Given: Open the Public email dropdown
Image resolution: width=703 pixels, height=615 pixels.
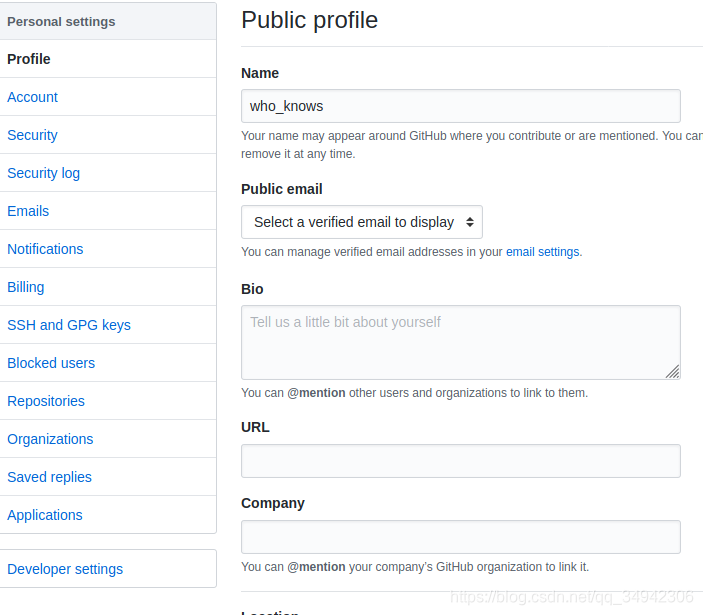Looking at the screenshot, I should tap(362, 222).
